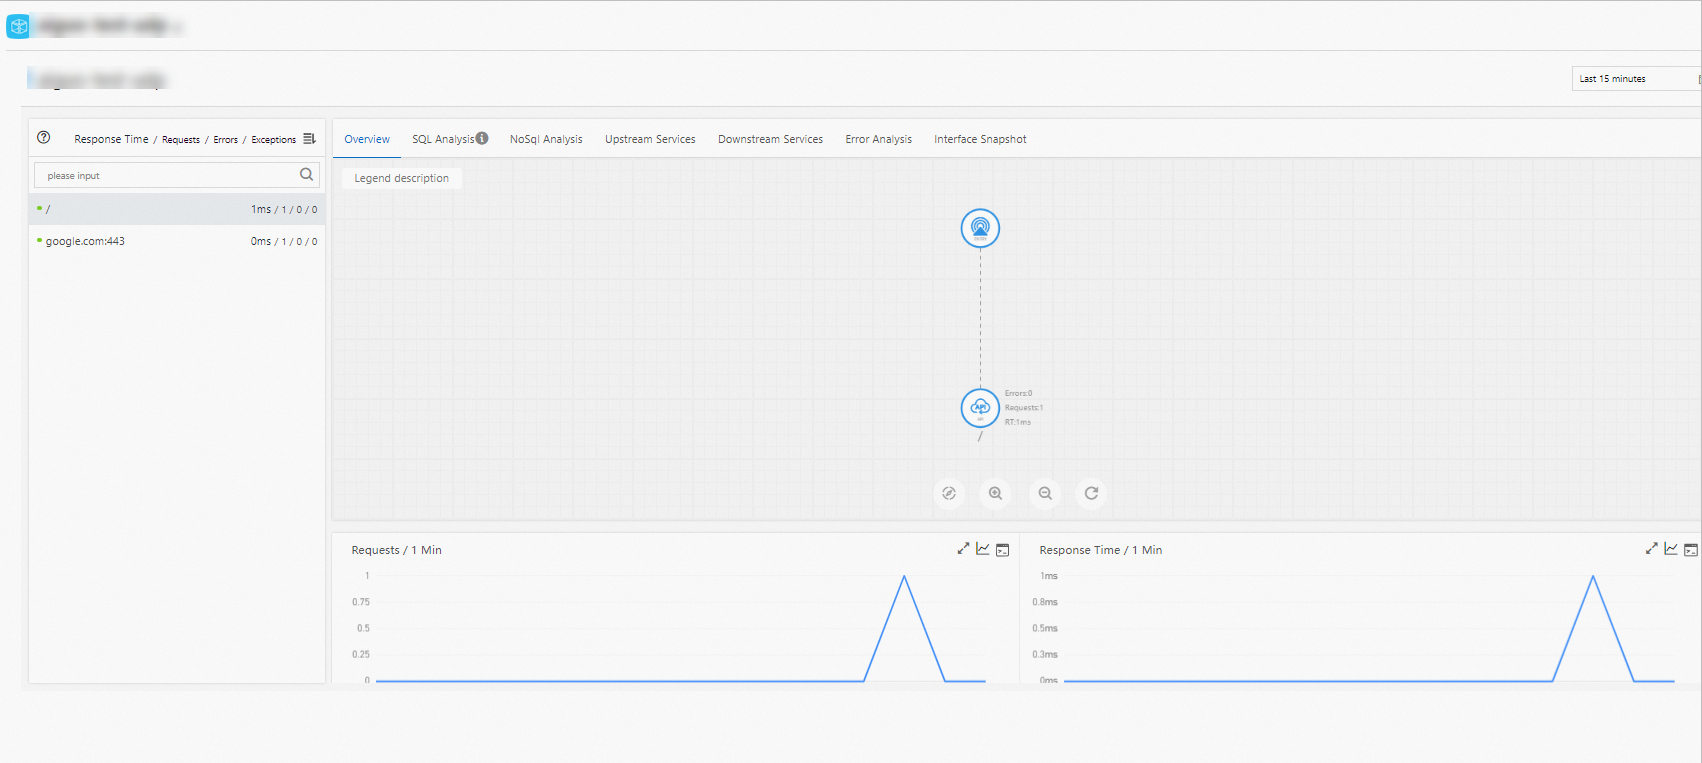Select the google.com:443 row
This screenshot has width=1702, height=763.
(x=177, y=241)
